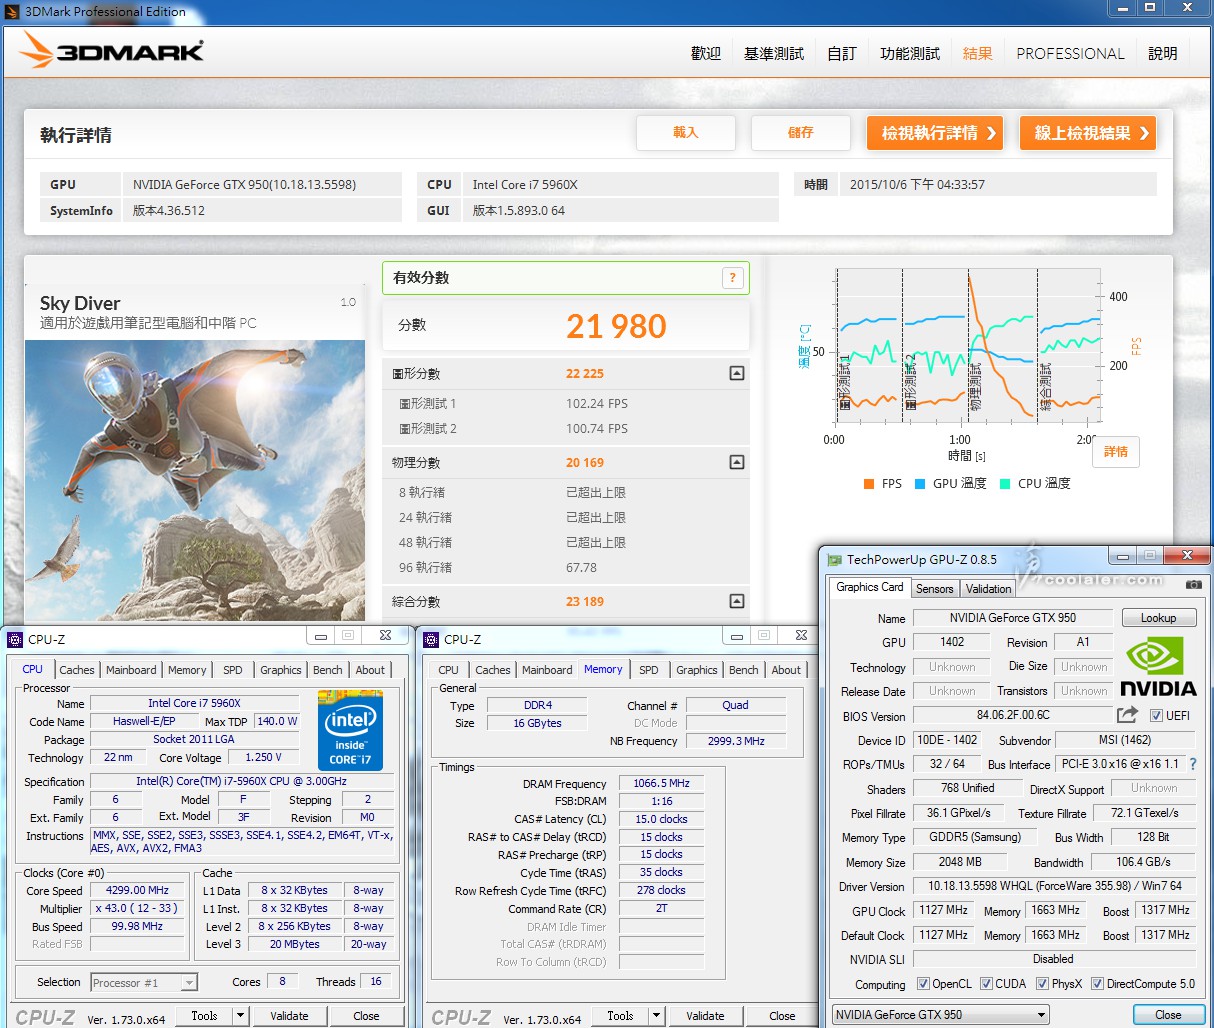Image resolution: width=1214 pixels, height=1028 pixels.
Task: Click FPS orange legend square
Action: [868, 484]
